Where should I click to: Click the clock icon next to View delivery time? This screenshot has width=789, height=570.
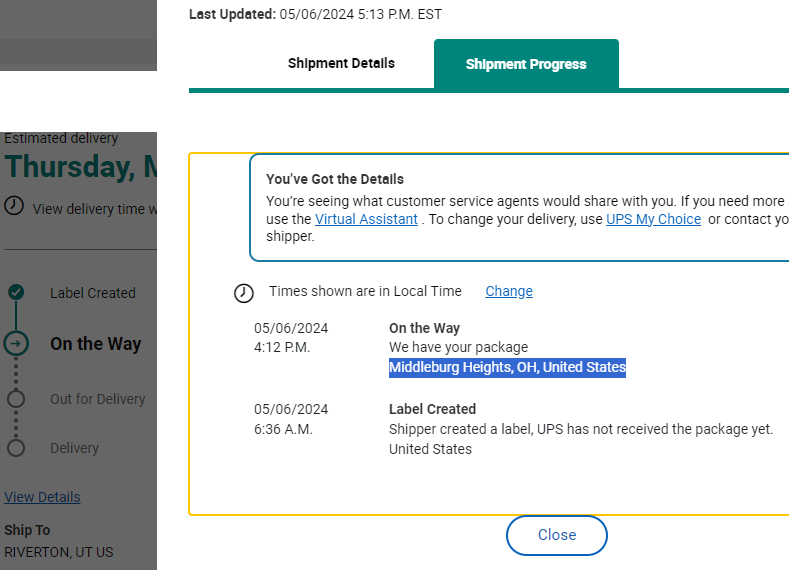14,206
